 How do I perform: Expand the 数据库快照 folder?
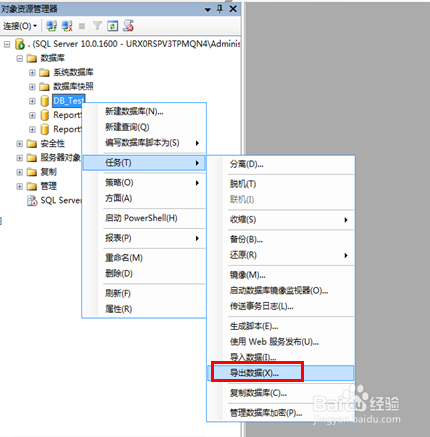(32, 87)
